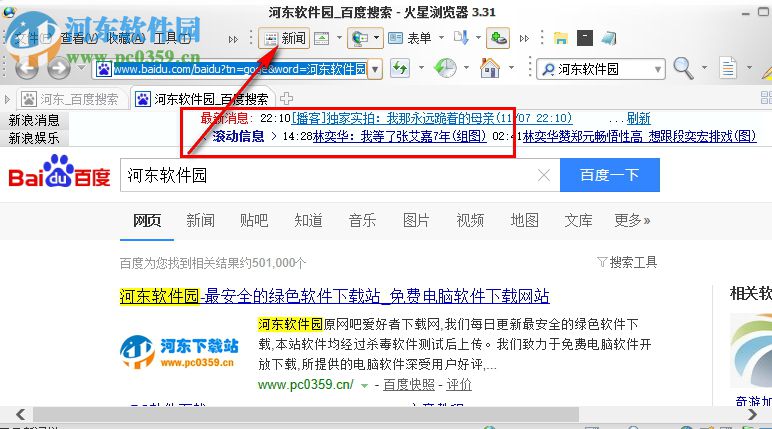Viewport: 772px width, 429px height.
Task: Open the 百度快照 cached page link
Action: coord(409,385)
